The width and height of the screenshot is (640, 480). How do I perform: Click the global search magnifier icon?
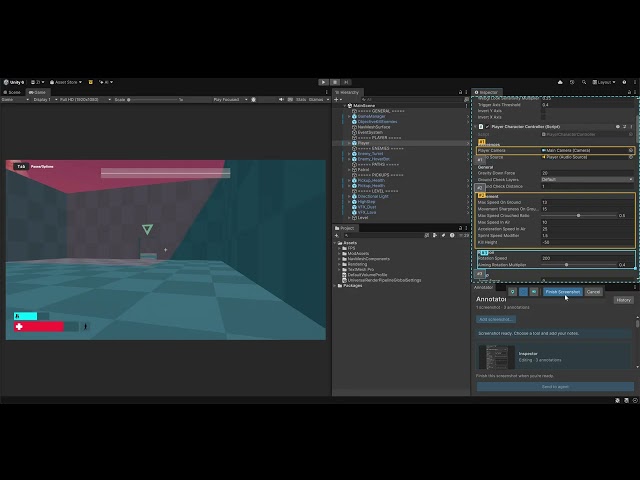point(584,82)
